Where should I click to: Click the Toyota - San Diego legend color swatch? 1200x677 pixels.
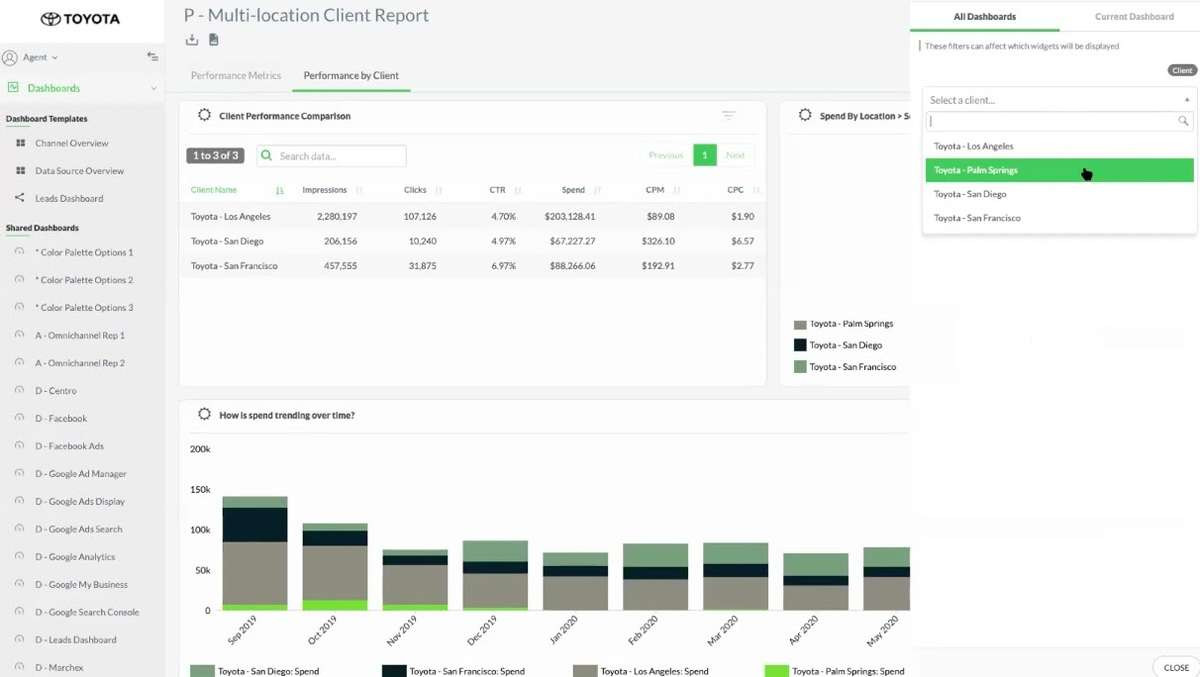pos(800,345)
